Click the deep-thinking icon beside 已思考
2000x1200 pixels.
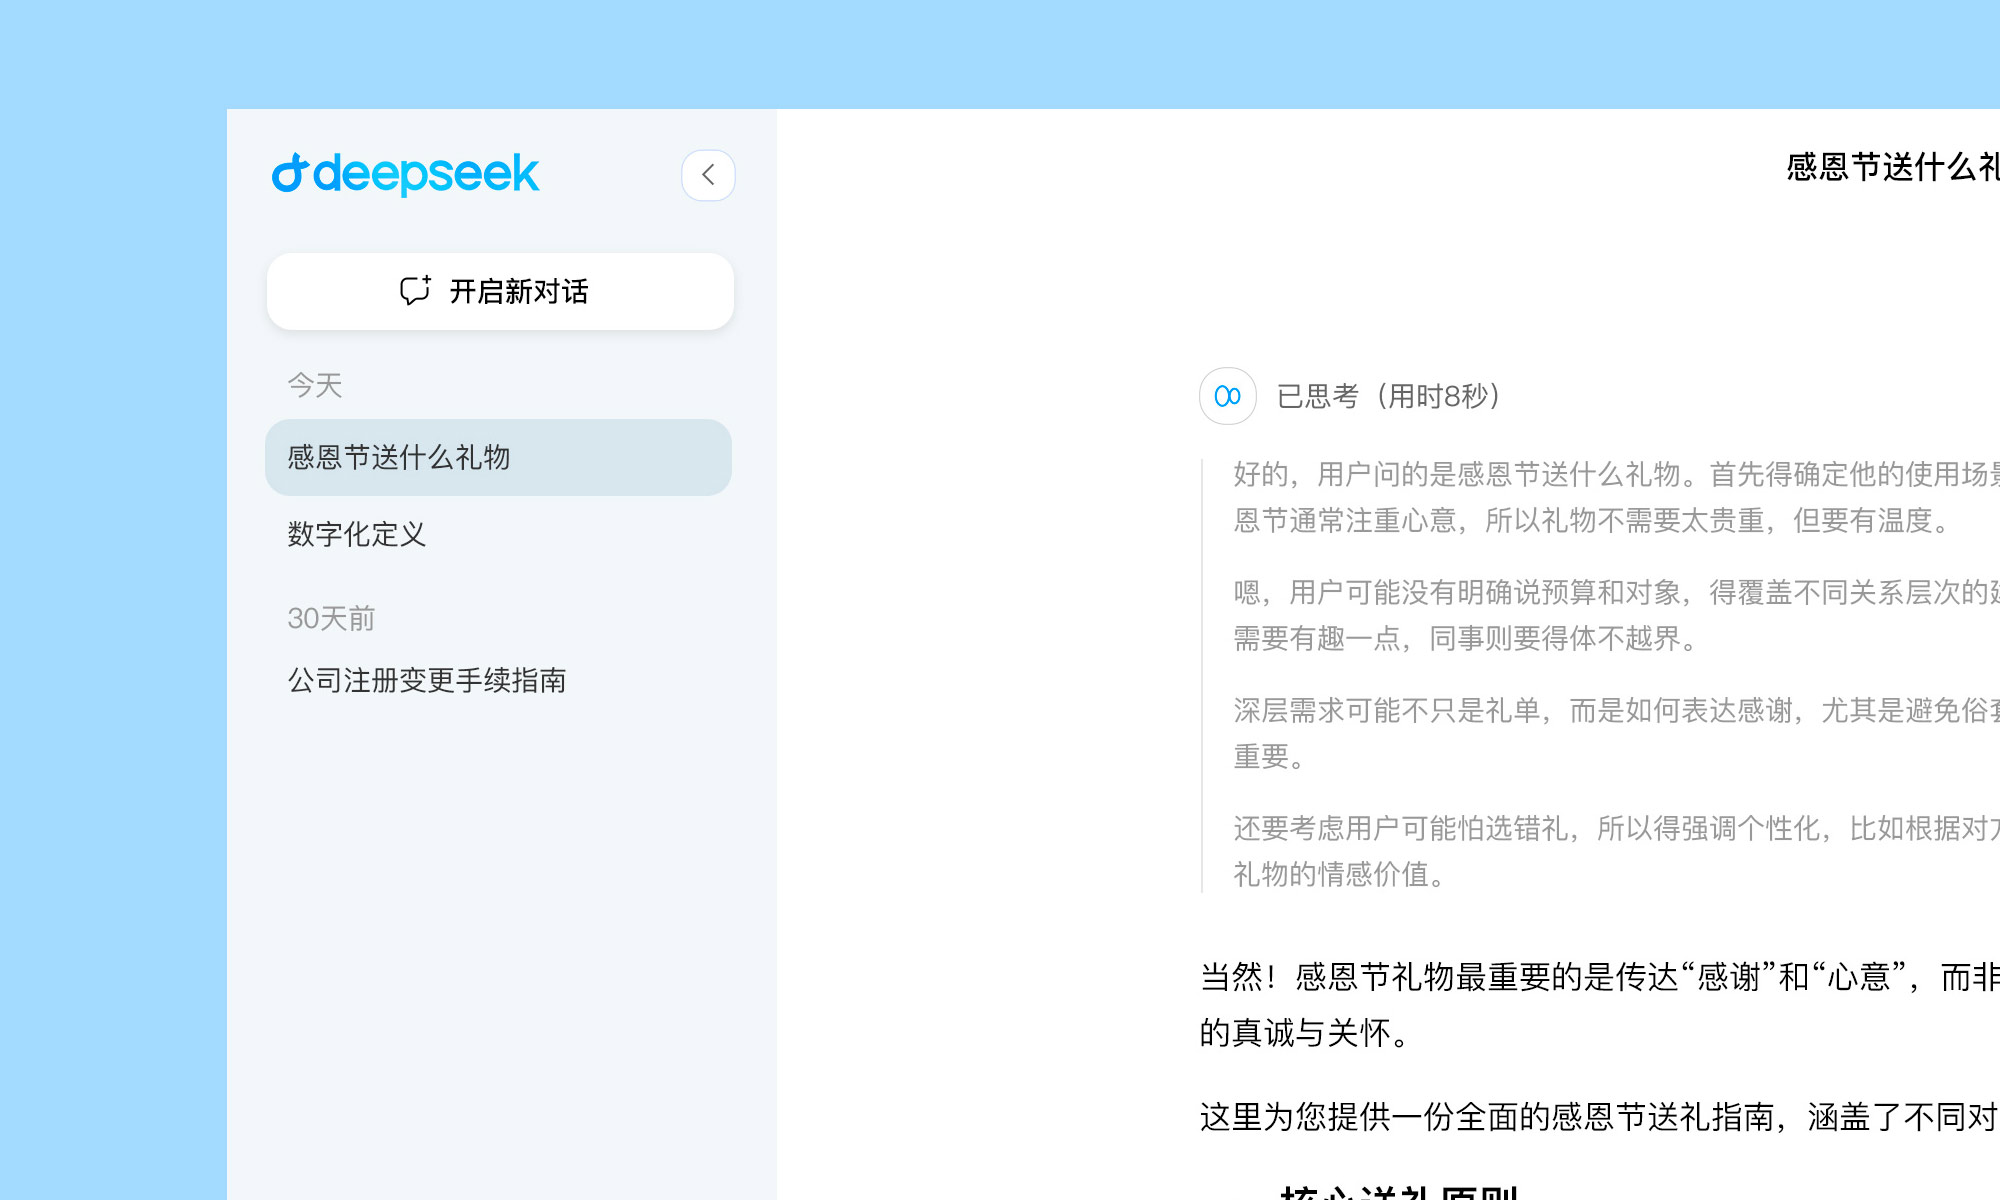coord(1227,396)
